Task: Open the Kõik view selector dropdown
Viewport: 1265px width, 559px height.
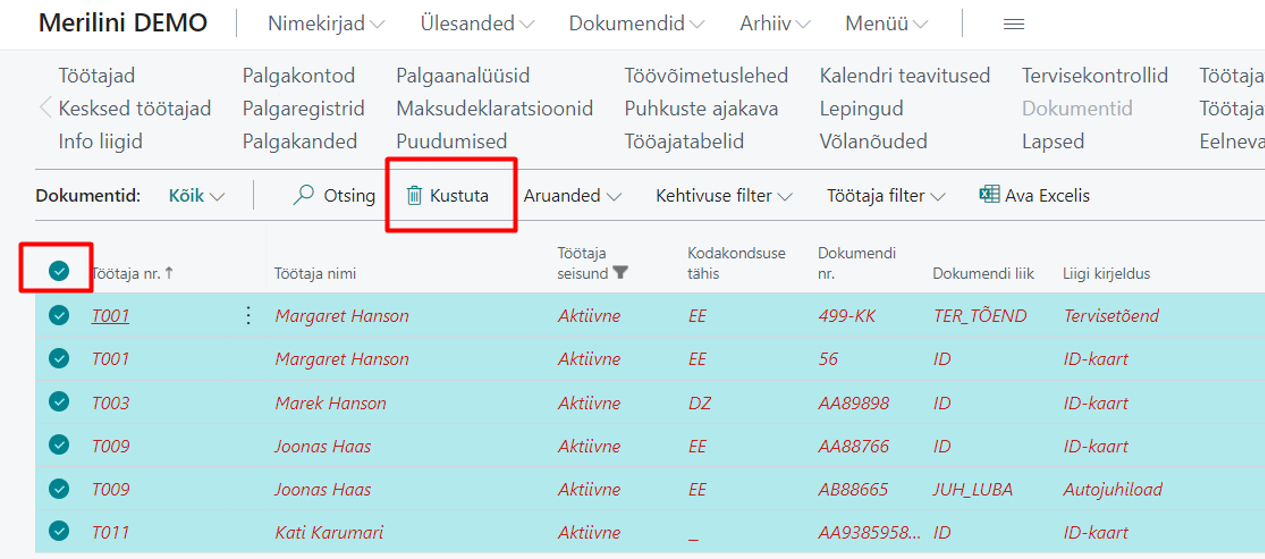Action: pos(197,196)
